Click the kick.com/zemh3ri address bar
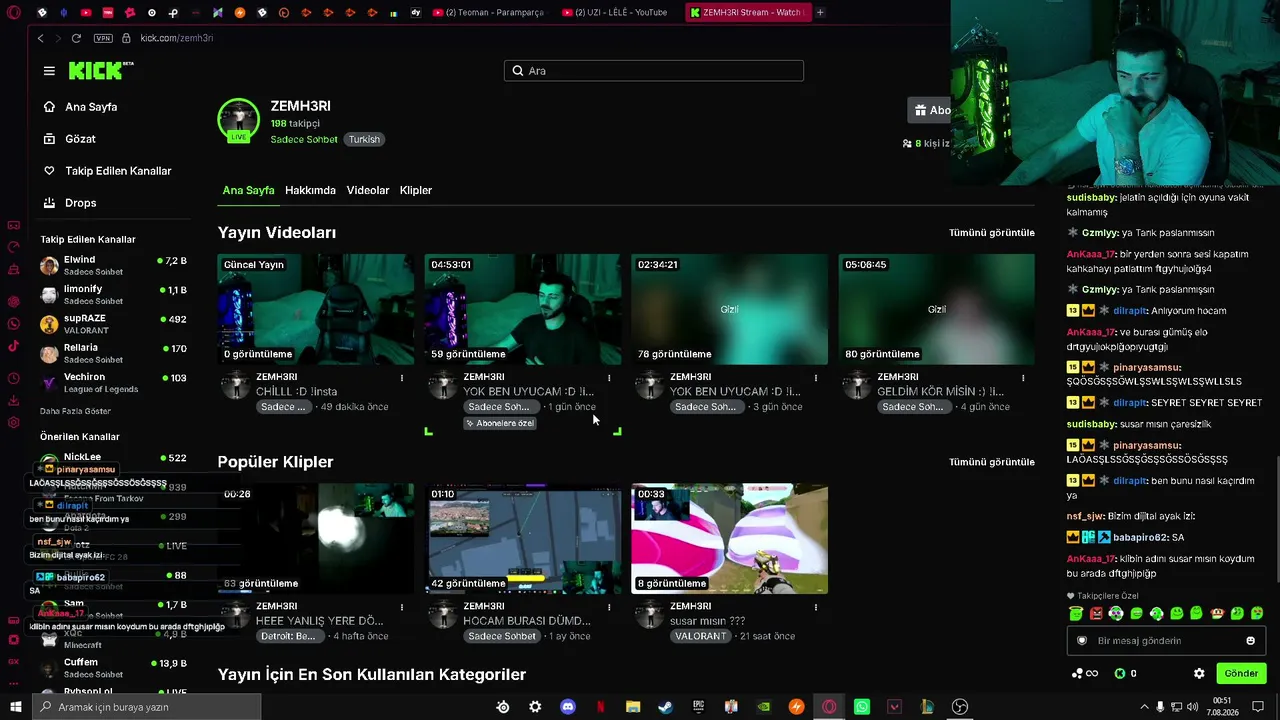Image resolution: width=1280 pixels, height=720 pixels. (177, 38)
